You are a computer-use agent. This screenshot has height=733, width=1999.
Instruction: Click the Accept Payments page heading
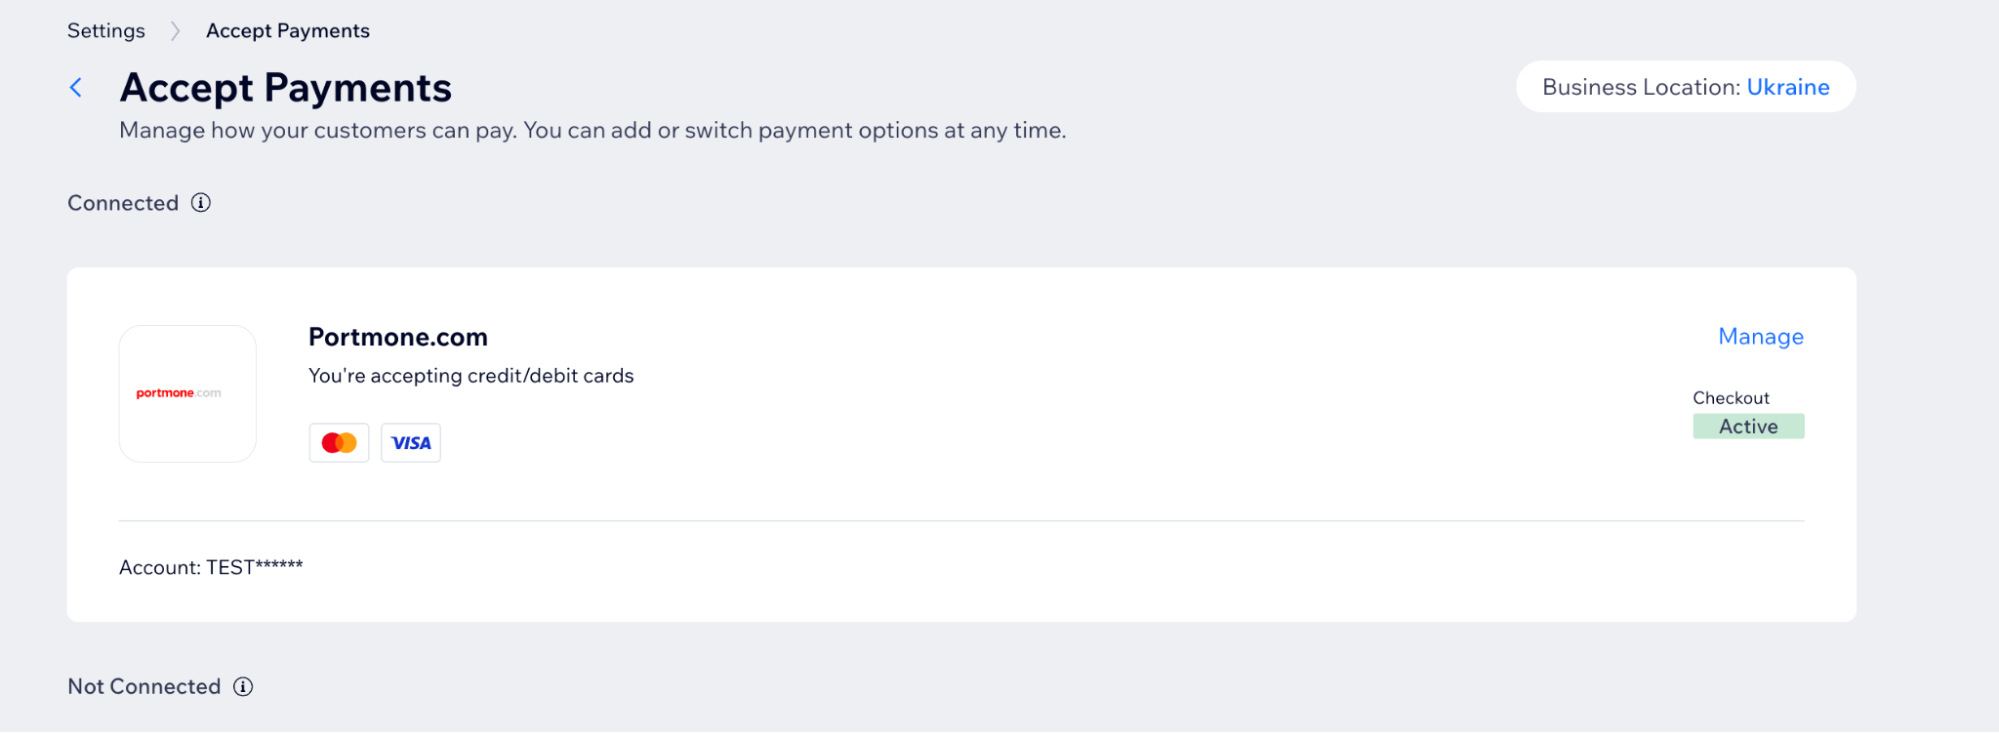click(286, 88)
